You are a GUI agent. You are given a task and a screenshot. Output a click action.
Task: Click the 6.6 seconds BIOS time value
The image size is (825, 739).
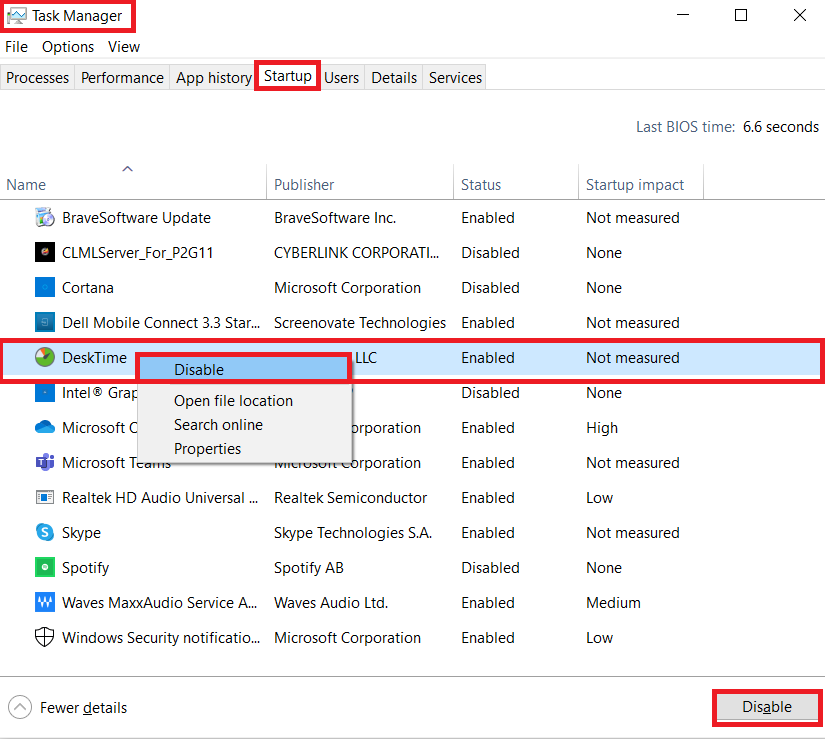pos(781,127)
